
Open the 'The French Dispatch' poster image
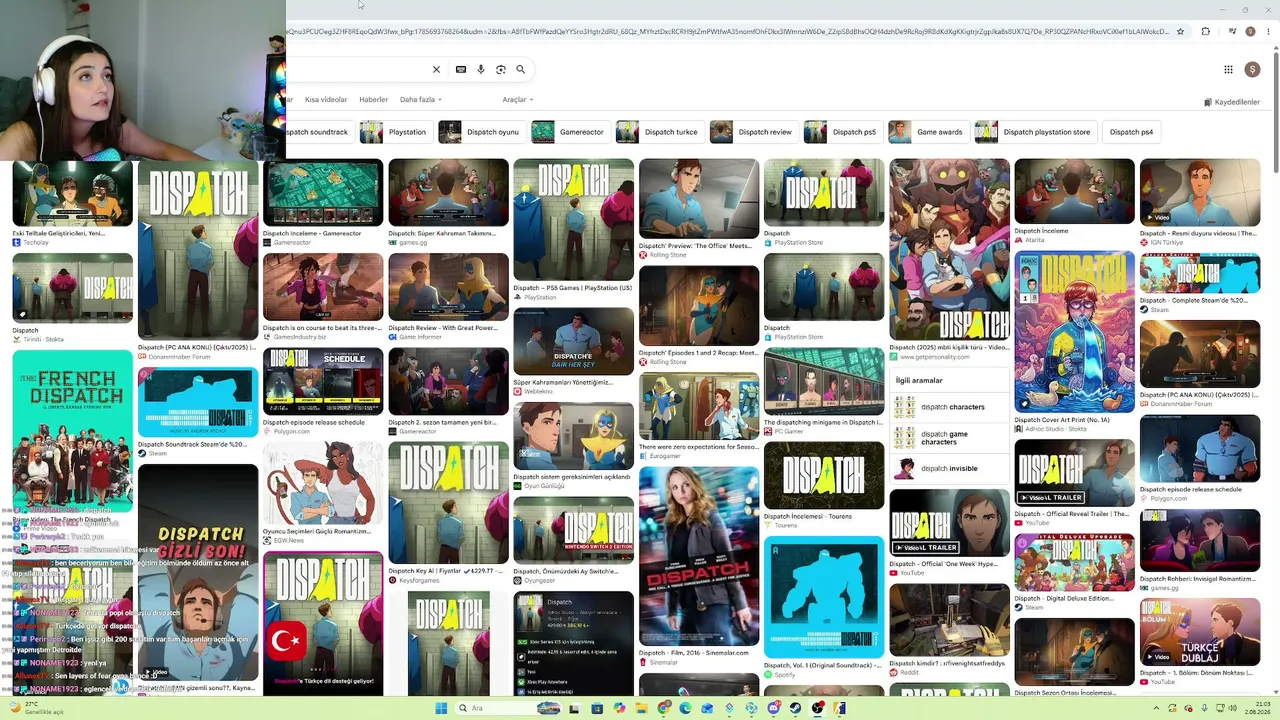tap(72, 431)
